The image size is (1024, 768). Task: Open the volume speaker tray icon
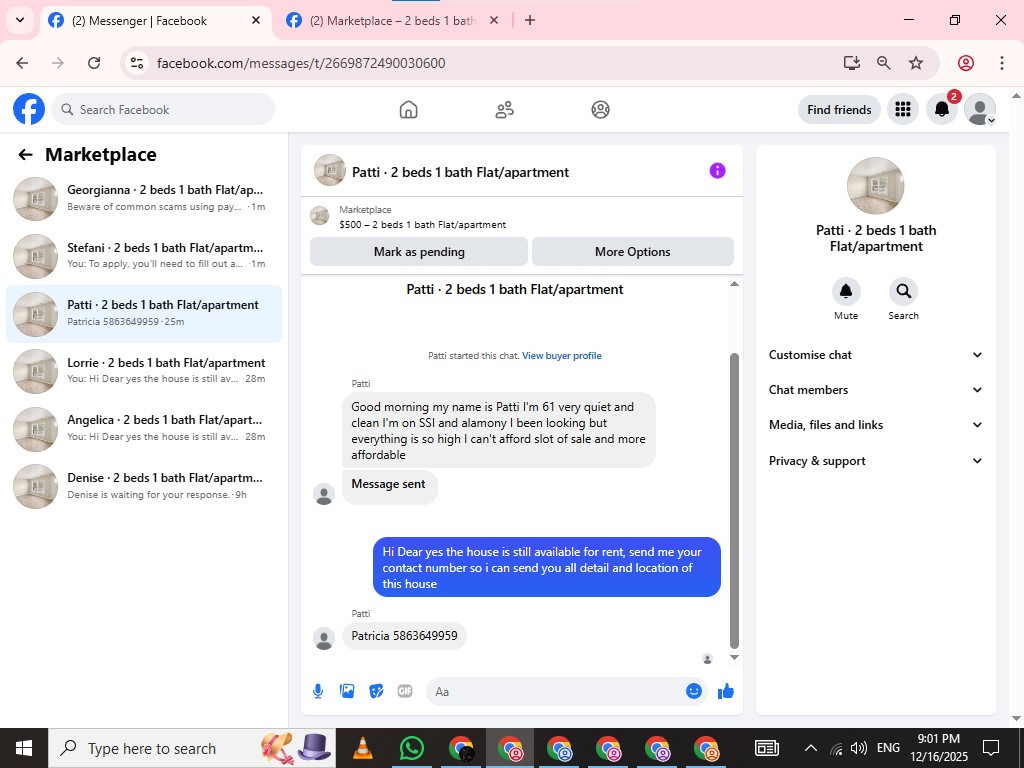point(859,748)
